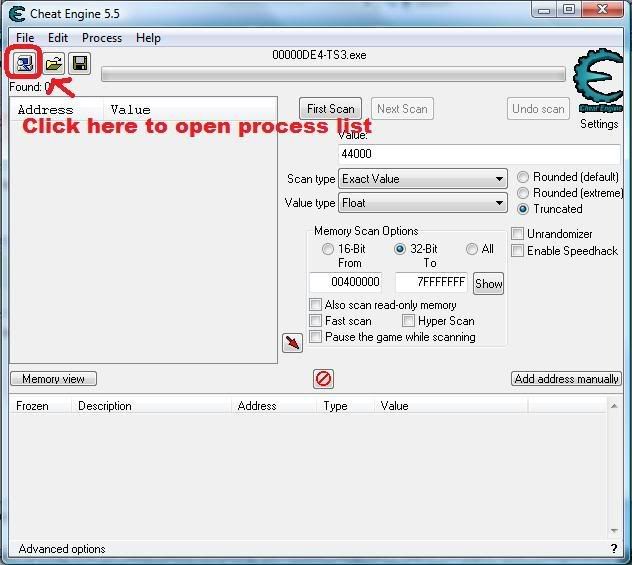Open the Help menu

(x=148, y=38)
